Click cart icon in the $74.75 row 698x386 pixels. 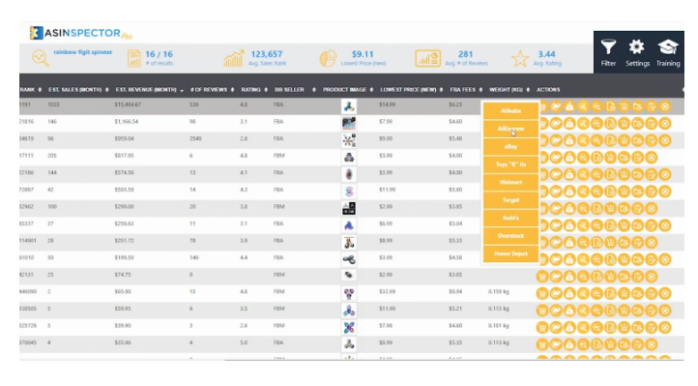point(542,276)
